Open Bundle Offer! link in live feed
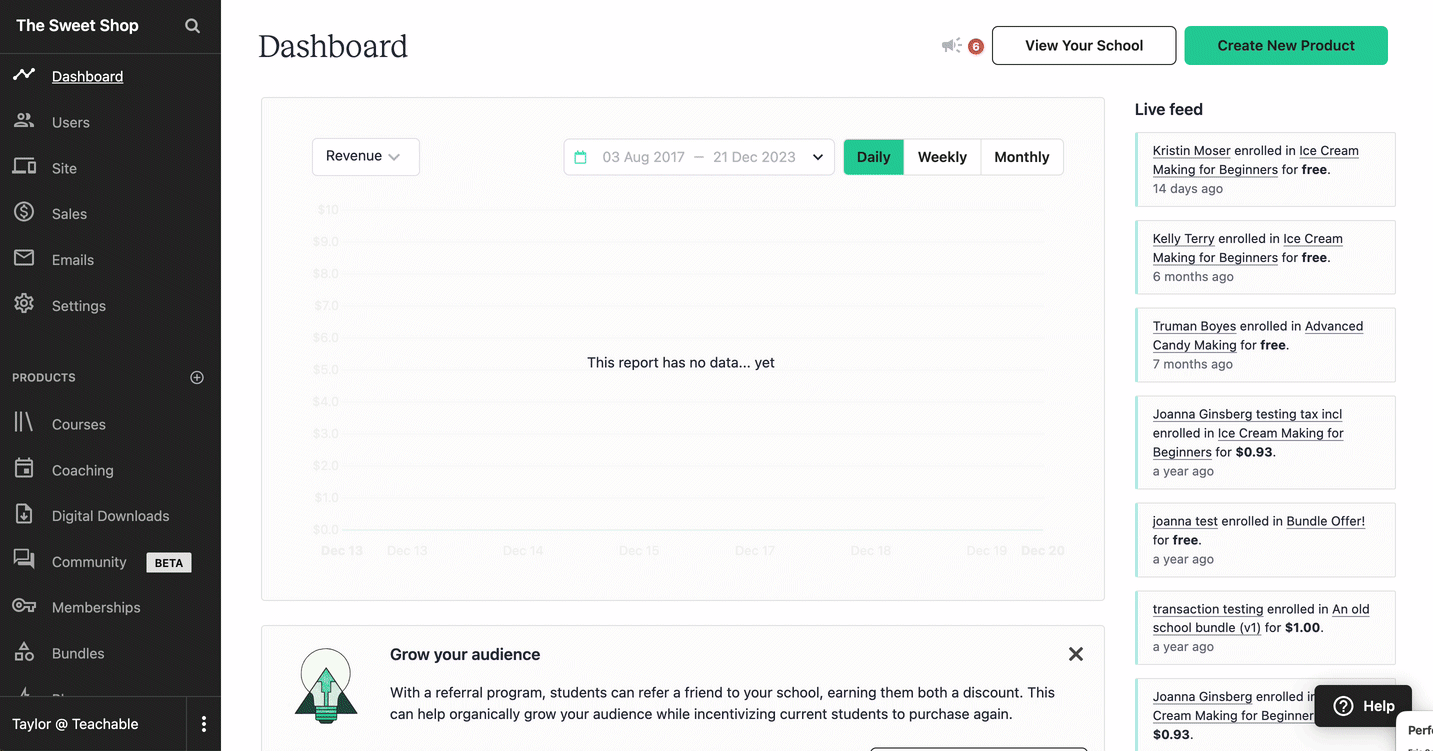 (x=1326, y=521)
